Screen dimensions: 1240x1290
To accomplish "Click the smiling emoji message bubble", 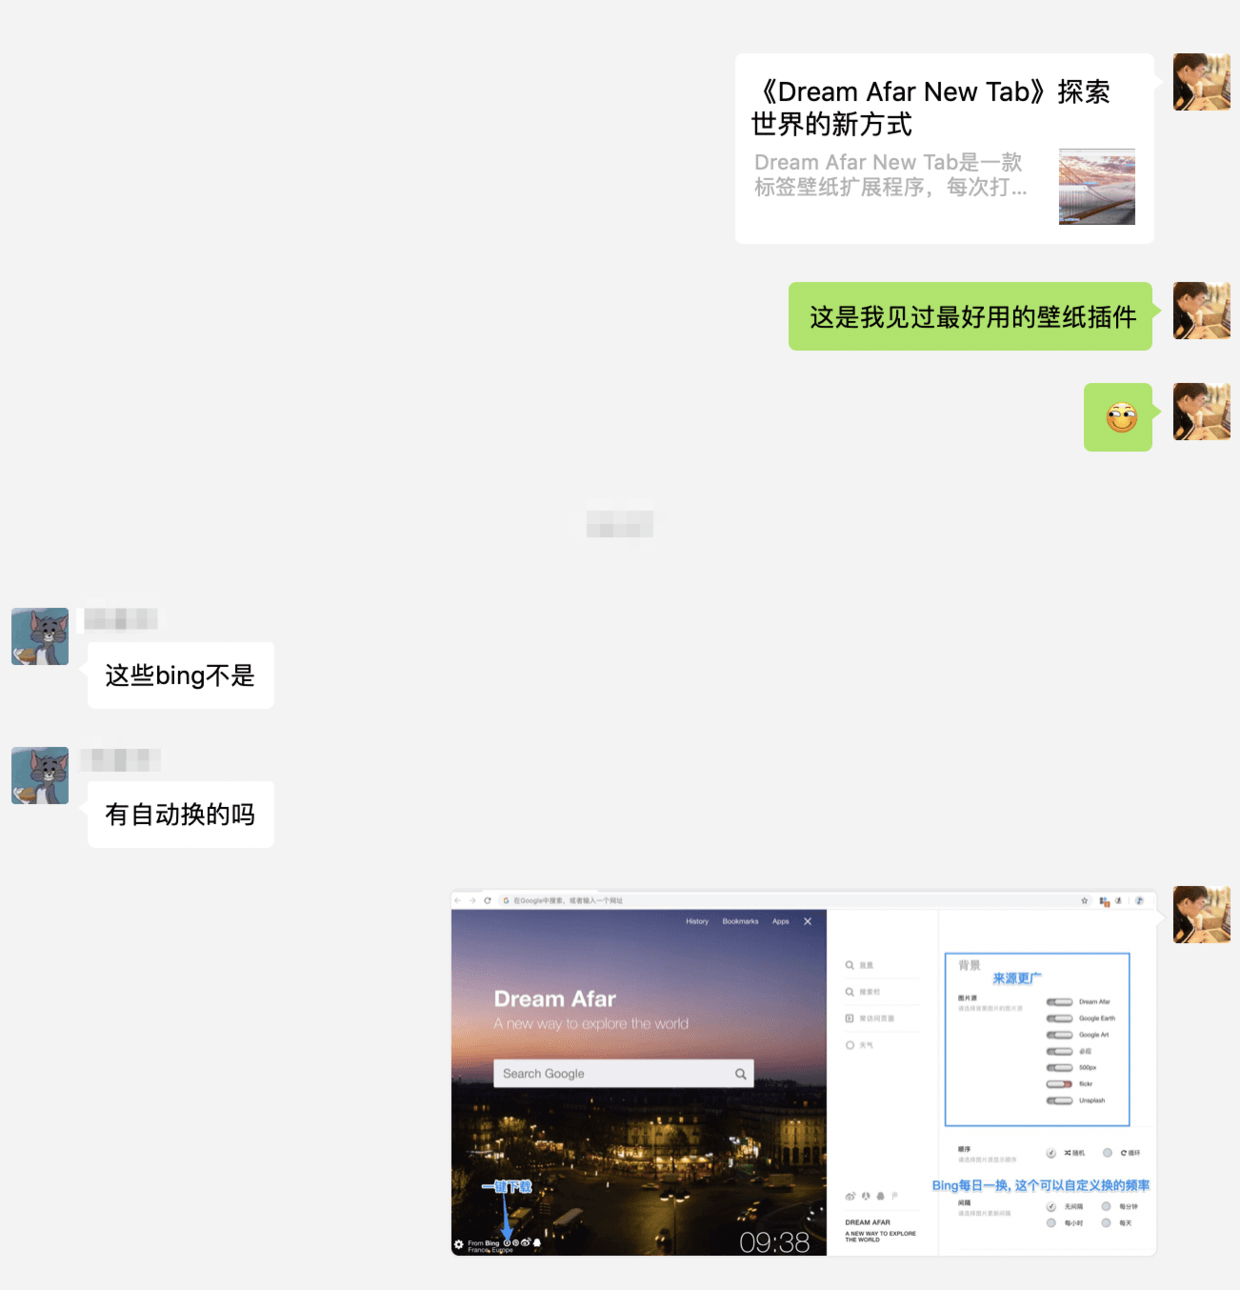I will [1118, 417].
